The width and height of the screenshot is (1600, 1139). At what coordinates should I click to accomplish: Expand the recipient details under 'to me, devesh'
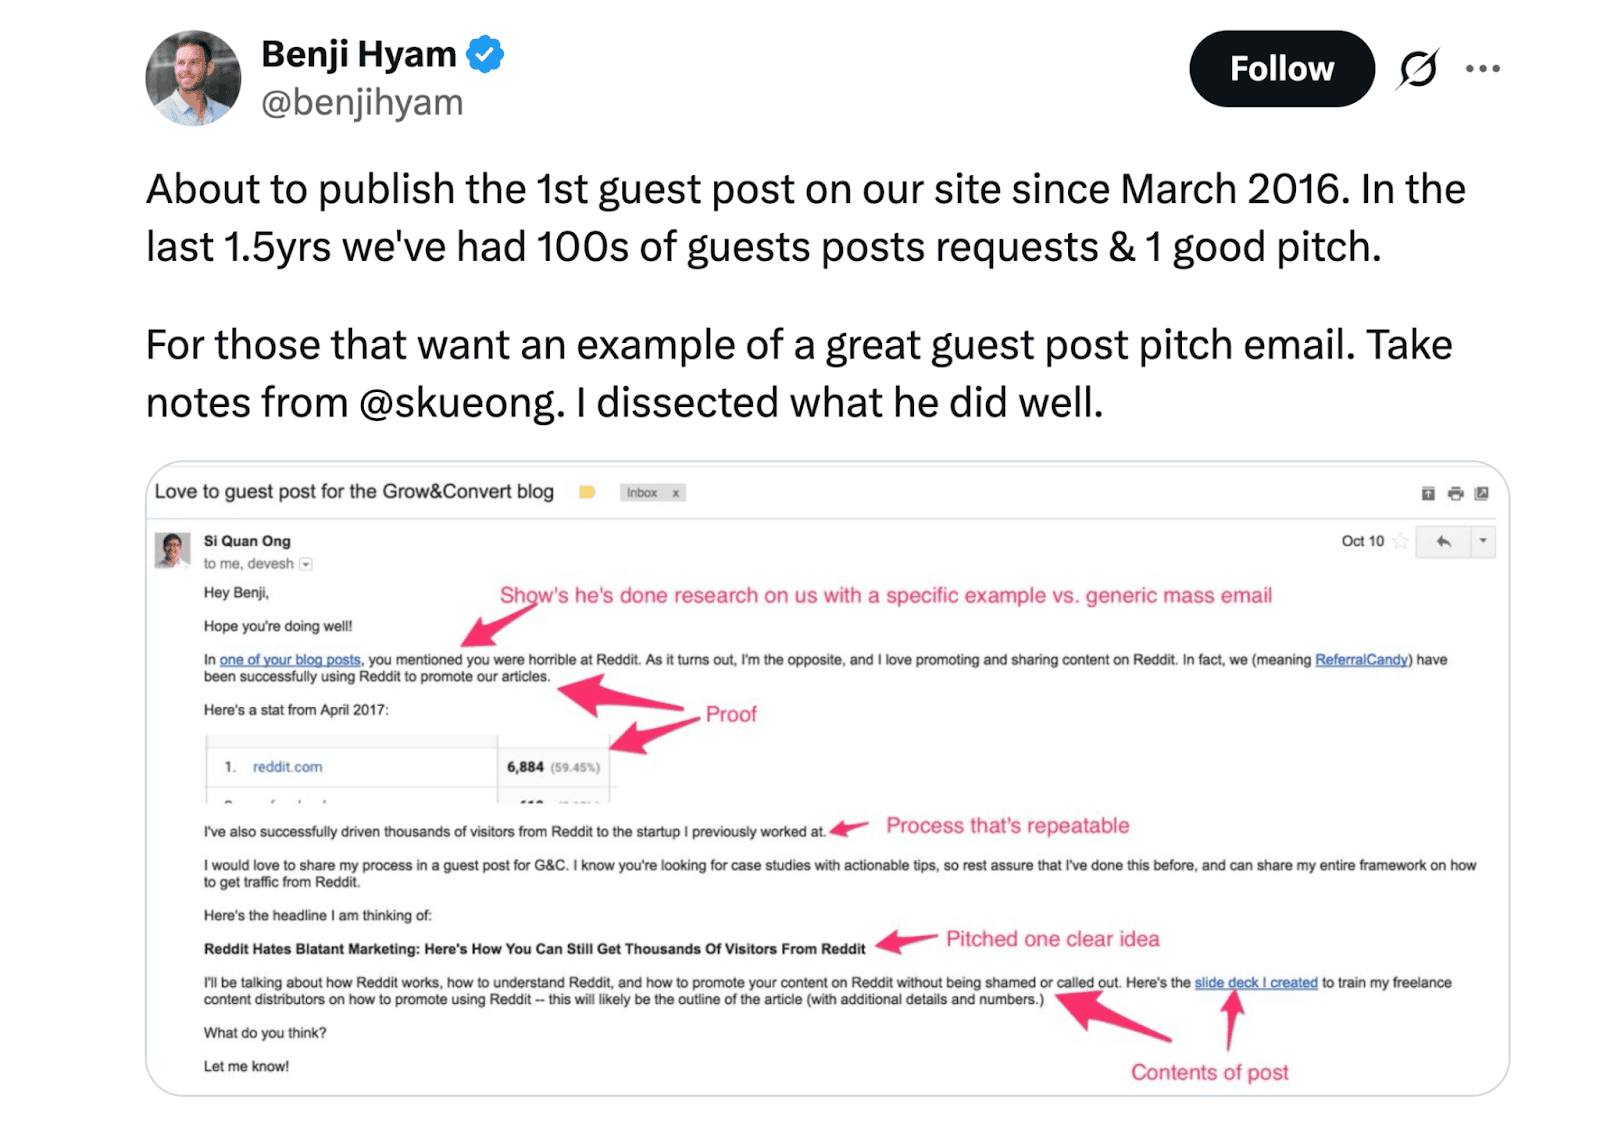click(x=306, y=564)
